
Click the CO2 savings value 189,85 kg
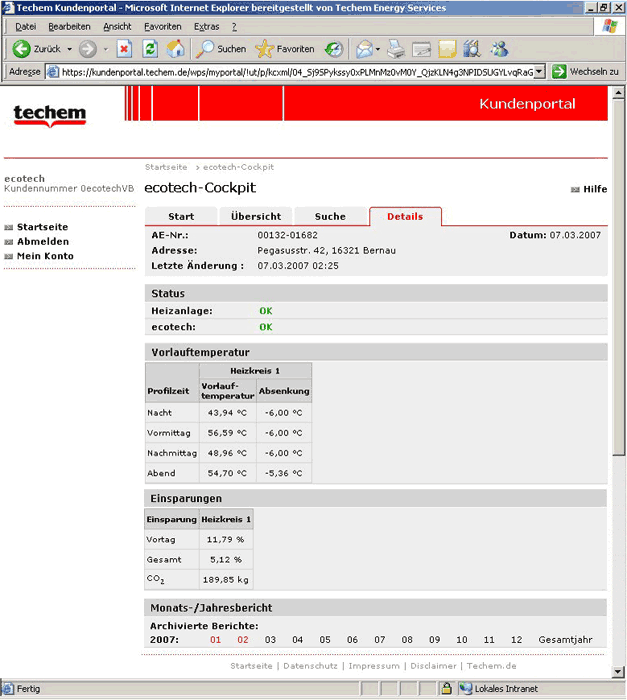click(226, 580)
